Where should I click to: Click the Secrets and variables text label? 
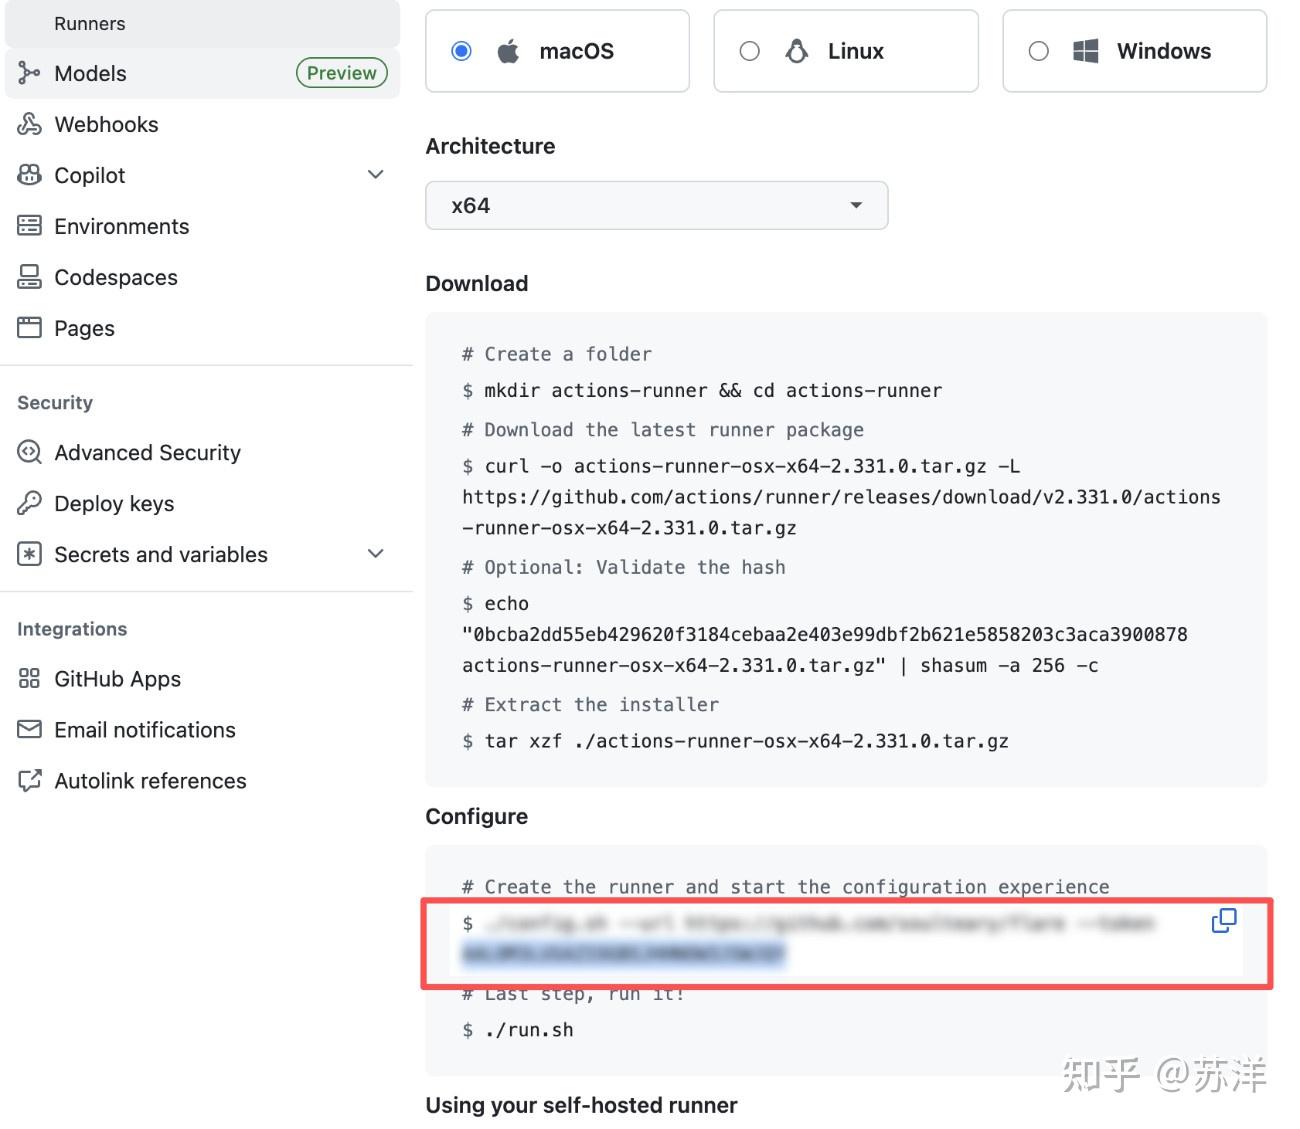(161, 554)
